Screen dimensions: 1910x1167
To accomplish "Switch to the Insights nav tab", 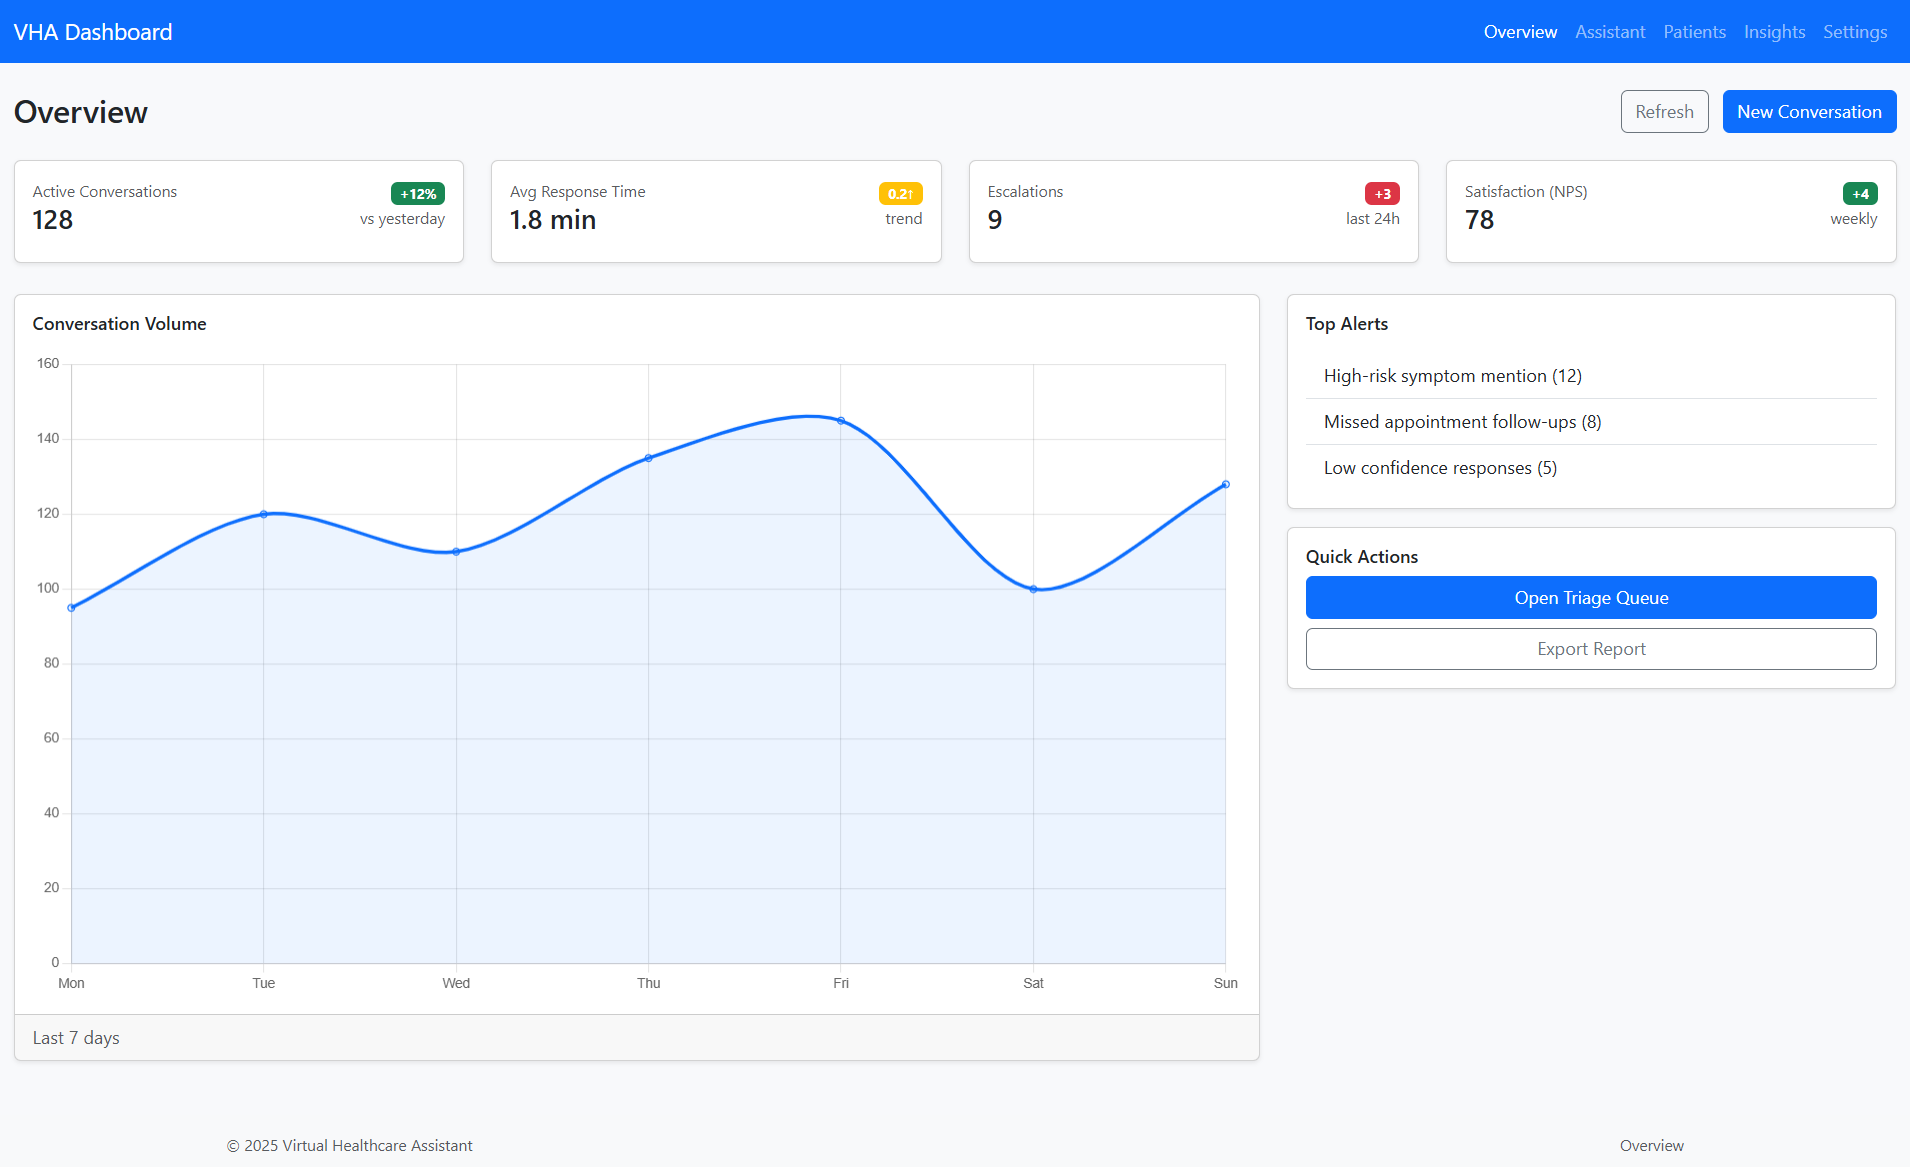I will (1774, 32).
